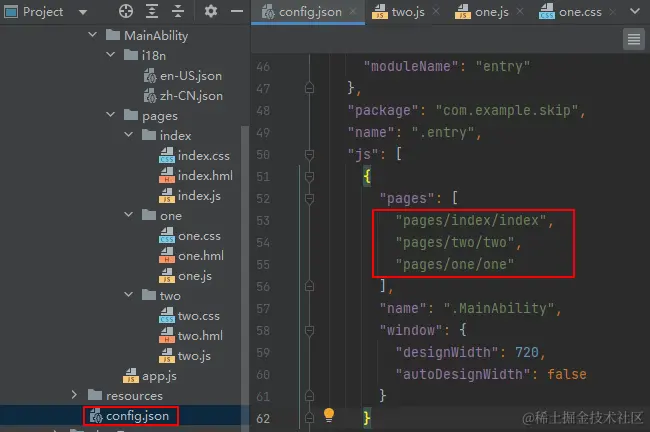Click the yellow lightbulb intention icon
650x432 pixels.
pyautogui.click(x=329, y=415)
